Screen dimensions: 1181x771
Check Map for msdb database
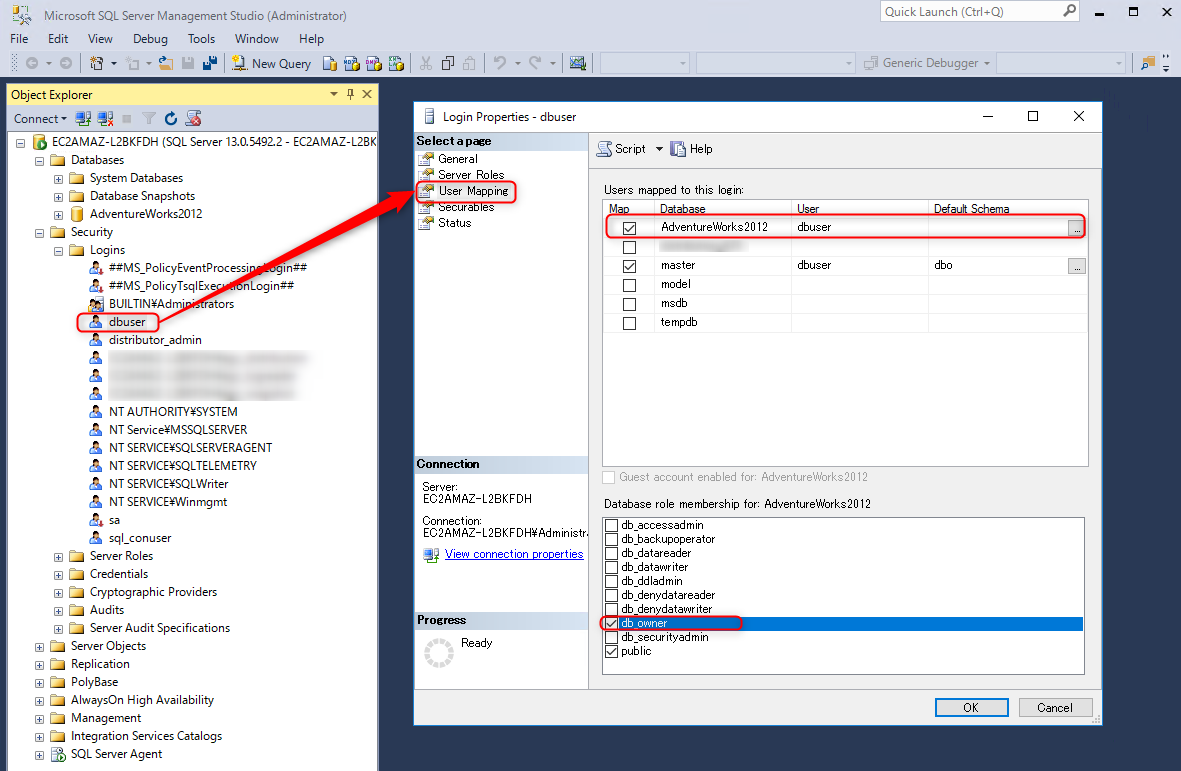(630, 304)
